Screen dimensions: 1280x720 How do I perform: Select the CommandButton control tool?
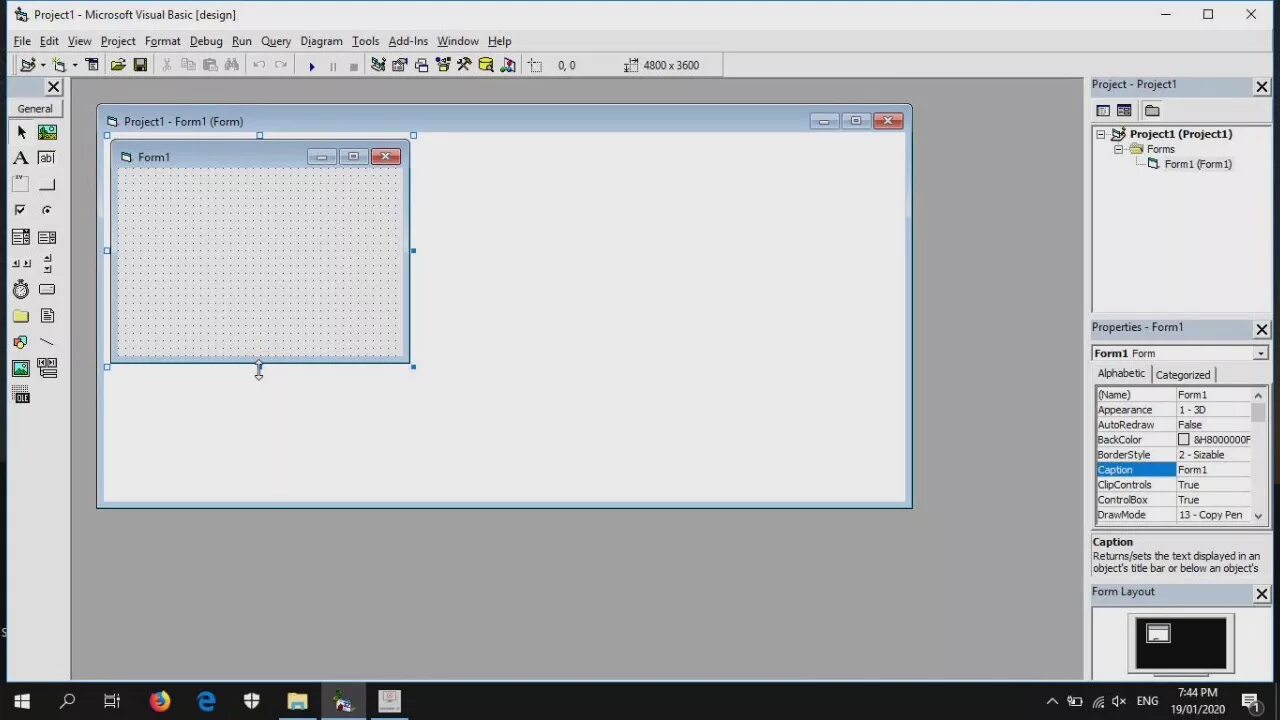coord(47,184)
